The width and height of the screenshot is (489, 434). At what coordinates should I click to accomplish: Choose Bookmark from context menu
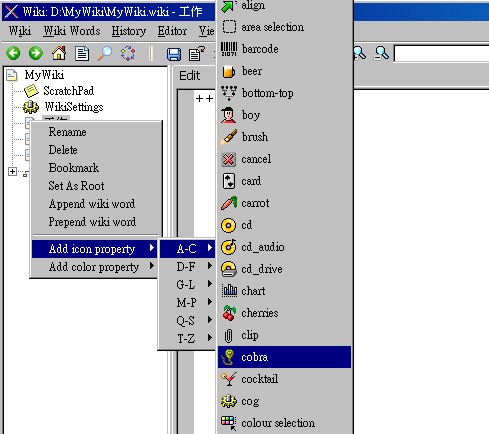click(x=97, y=168)
